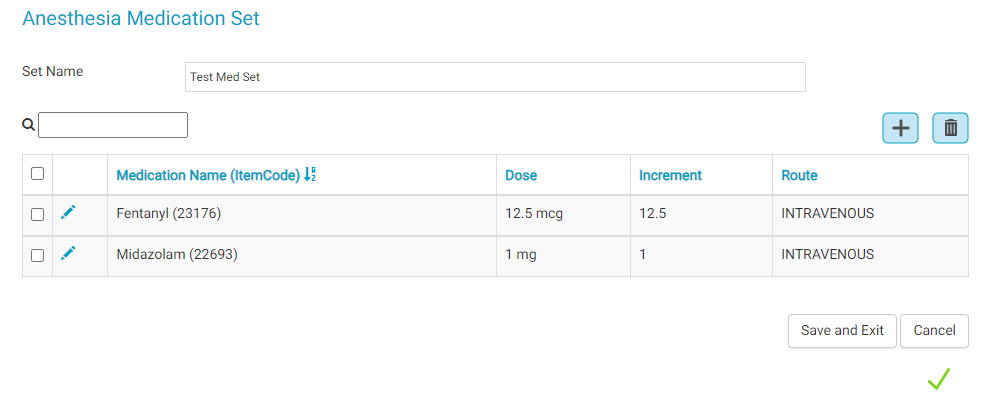The height and width of the screenshot is (412, 995).
Task: Check the Fentanyl row checkbox
Action: point(38,214)
